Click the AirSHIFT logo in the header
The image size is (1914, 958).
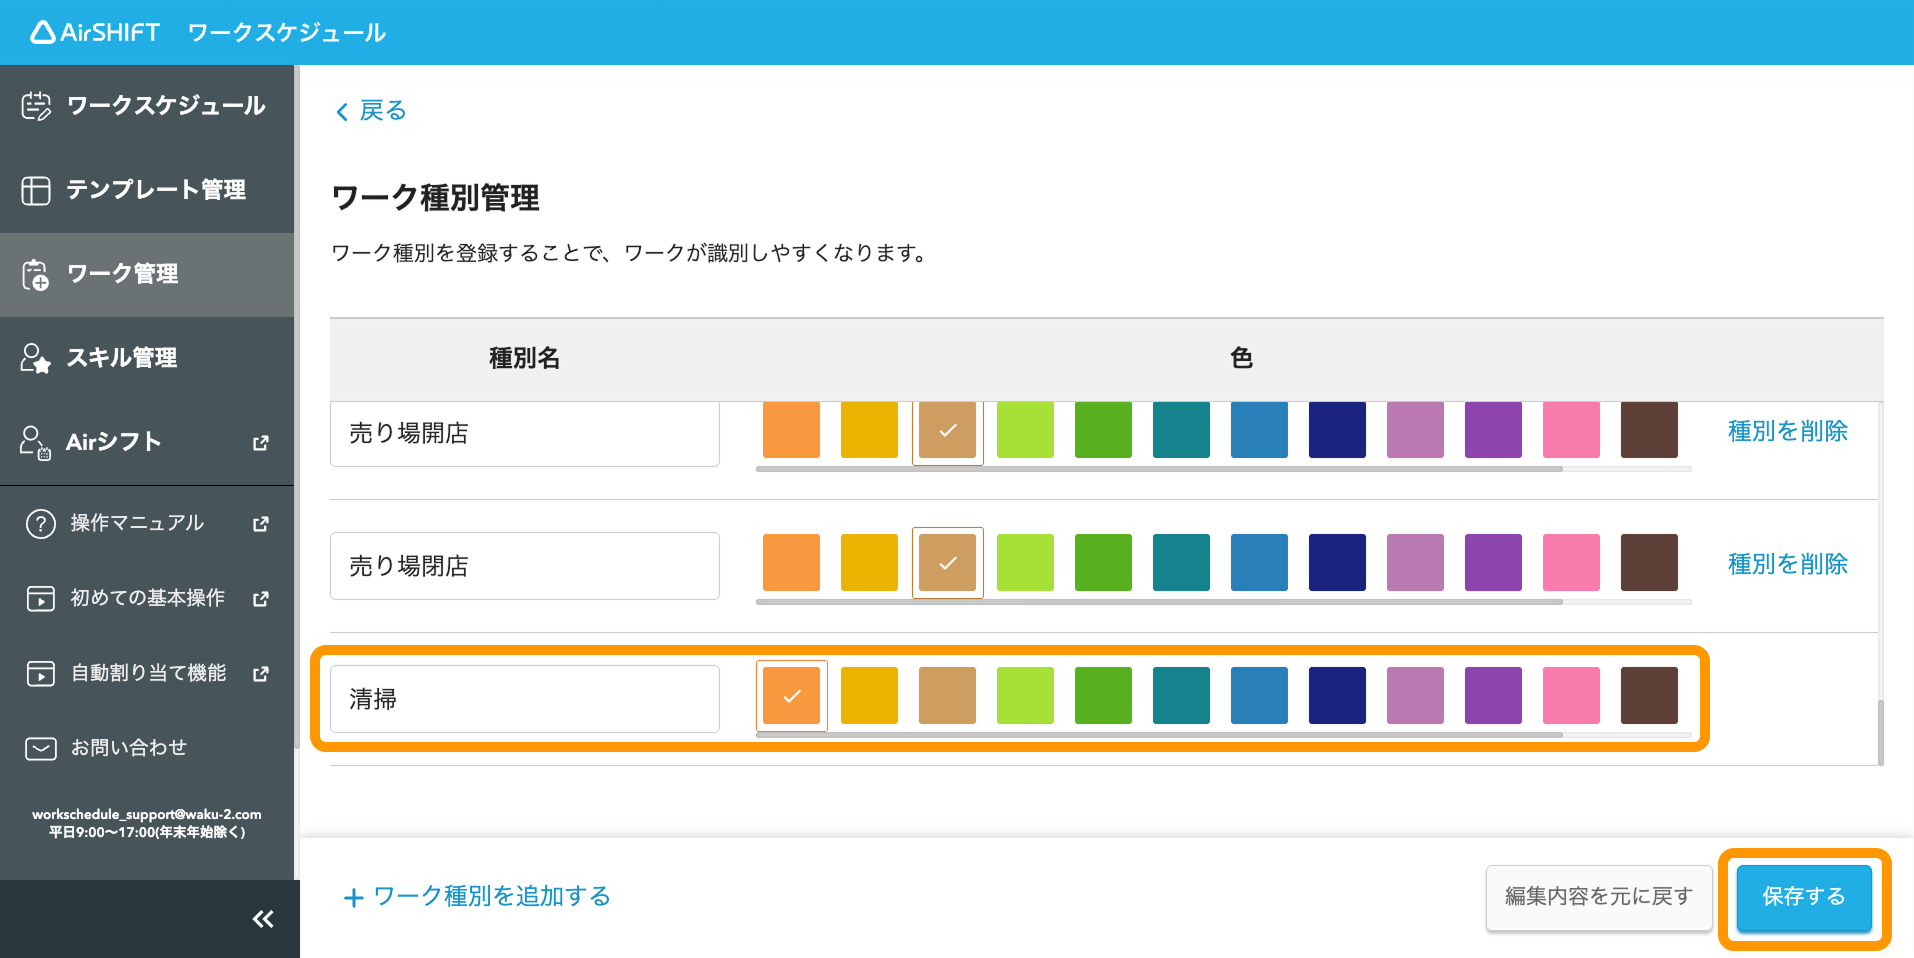pos(94,32)
